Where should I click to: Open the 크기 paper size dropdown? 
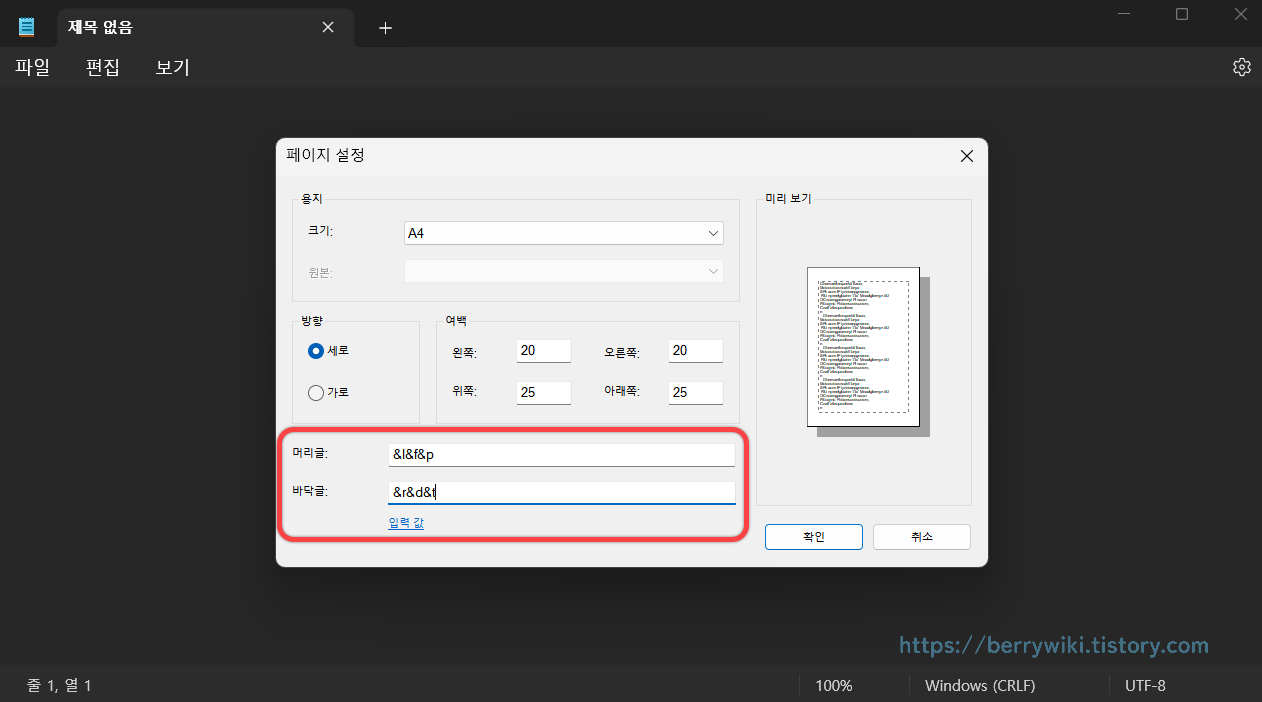pyautogui.click(x=563, y=232)
